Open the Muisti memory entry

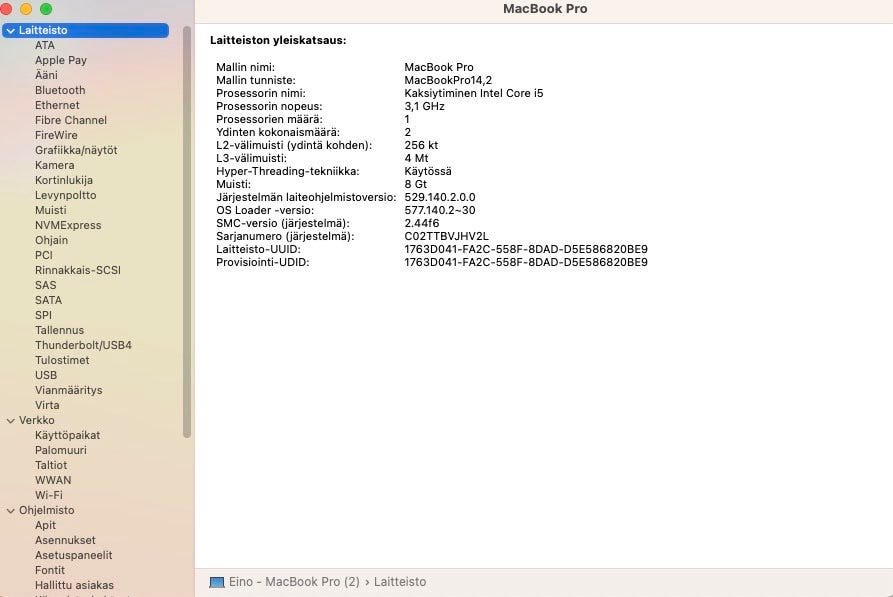pyautogui.click(x=50, y=210)
